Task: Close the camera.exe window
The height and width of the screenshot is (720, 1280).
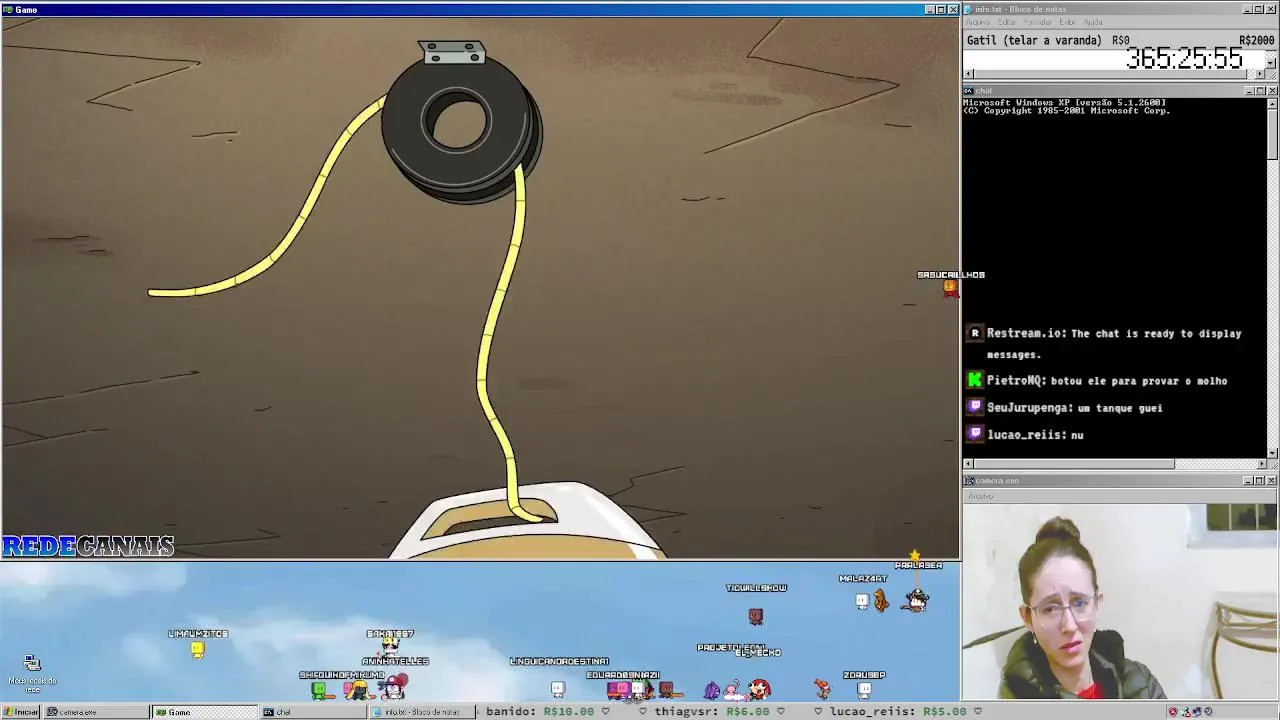Action: point(1272,481)
